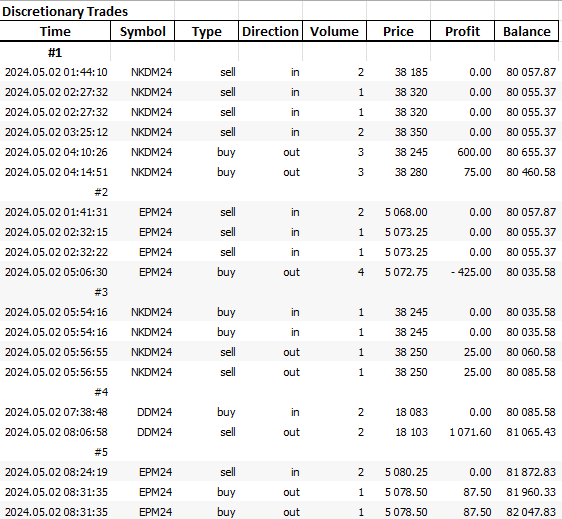562x519 pixels.
Task: Select time cell 2024.05.02 05:06:30
Action: coord(56,272)
